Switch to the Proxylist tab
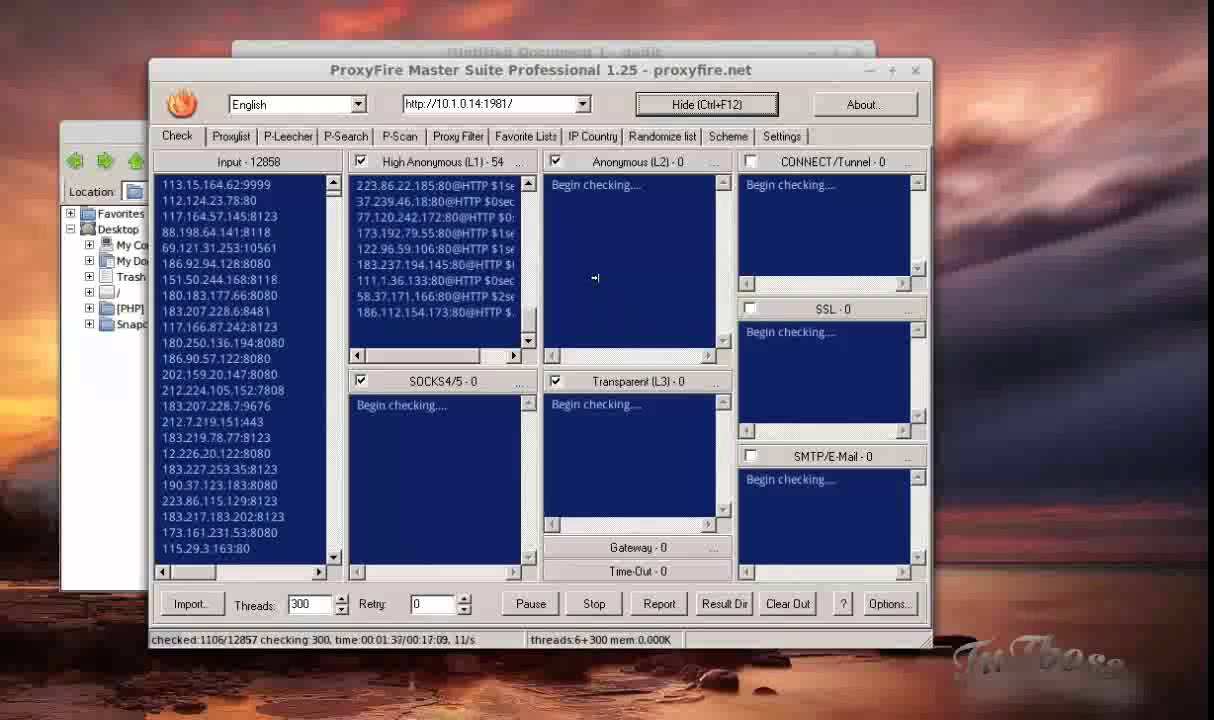This screenshot has width=1214, height=720. (231, 136)
